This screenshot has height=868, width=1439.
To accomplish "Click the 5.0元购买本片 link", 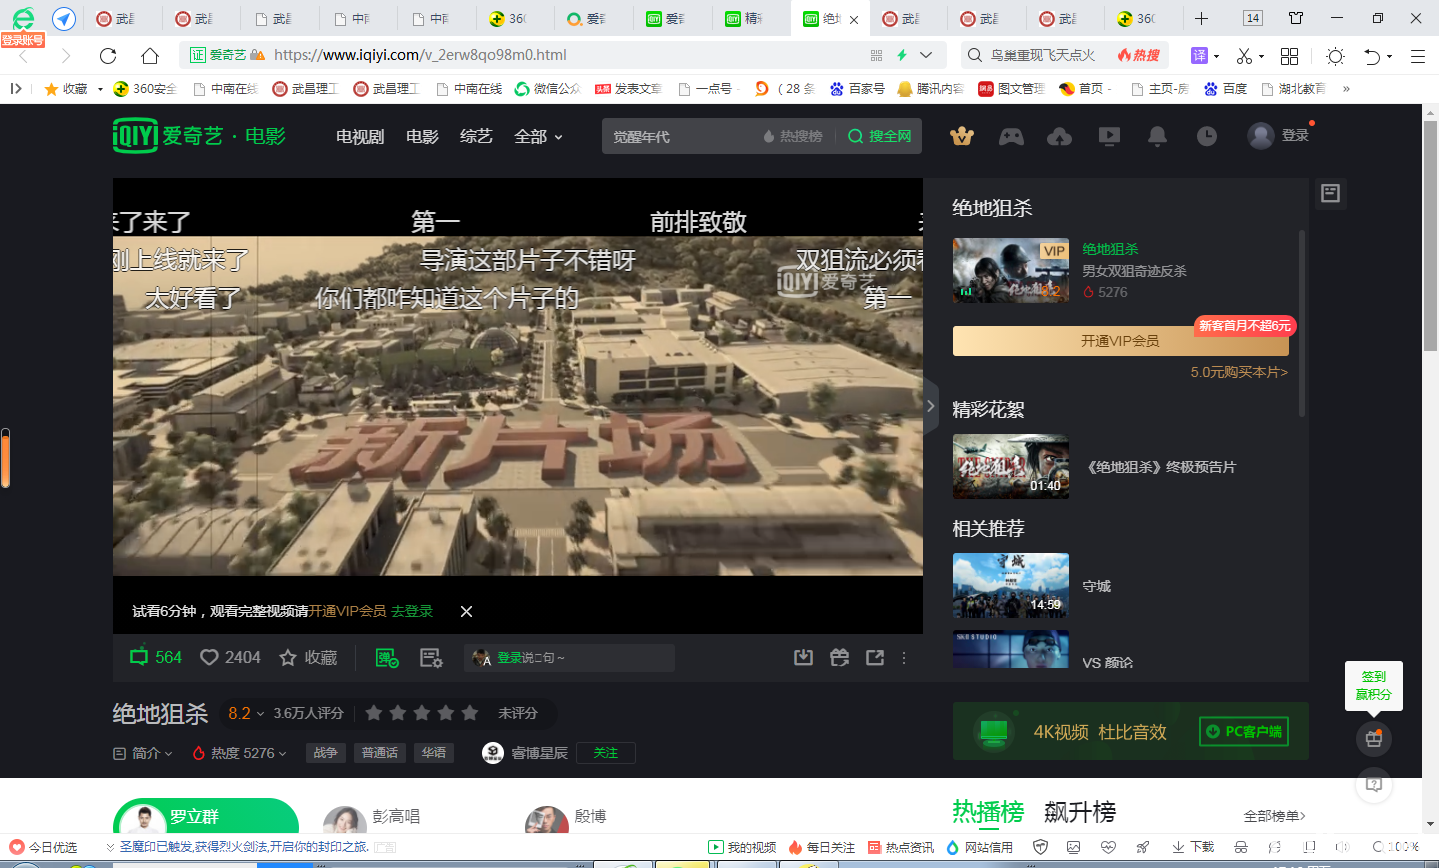I will point(1239,372).
